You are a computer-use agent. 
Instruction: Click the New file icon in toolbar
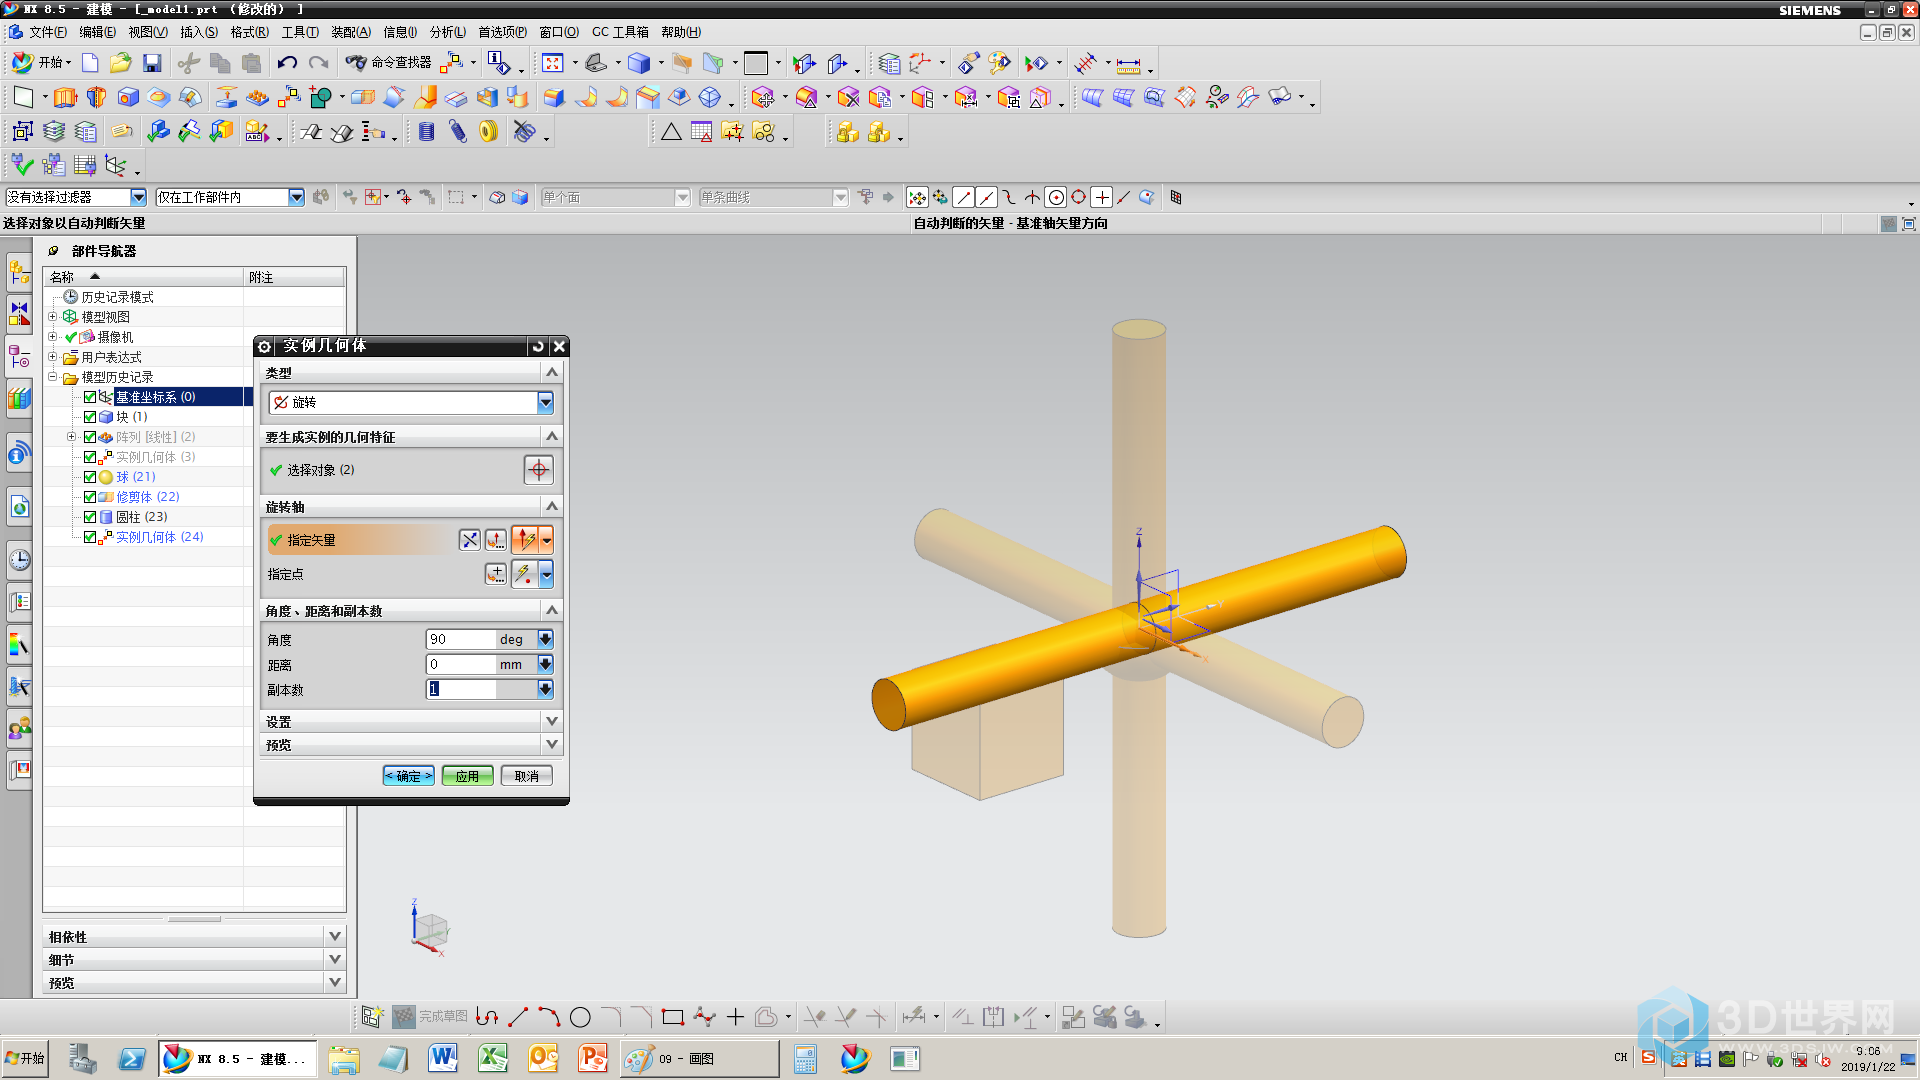click(x=90, y=63)
